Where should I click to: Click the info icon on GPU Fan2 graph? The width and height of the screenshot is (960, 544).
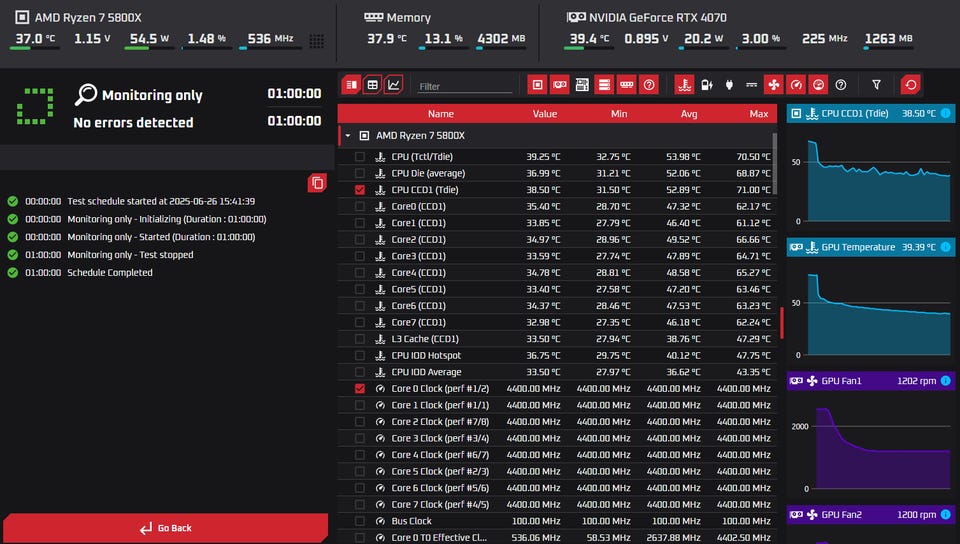(945, 515)
